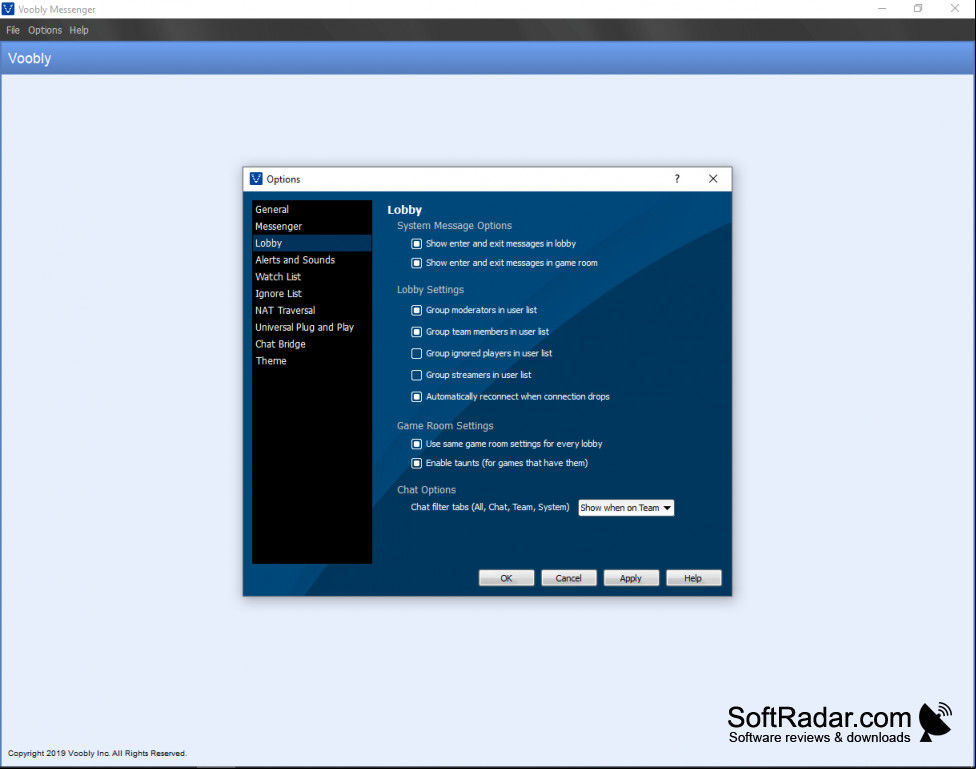Toggle Enable taunts checkbox
This screenshot has height=769, width=976.
point(416,463)
